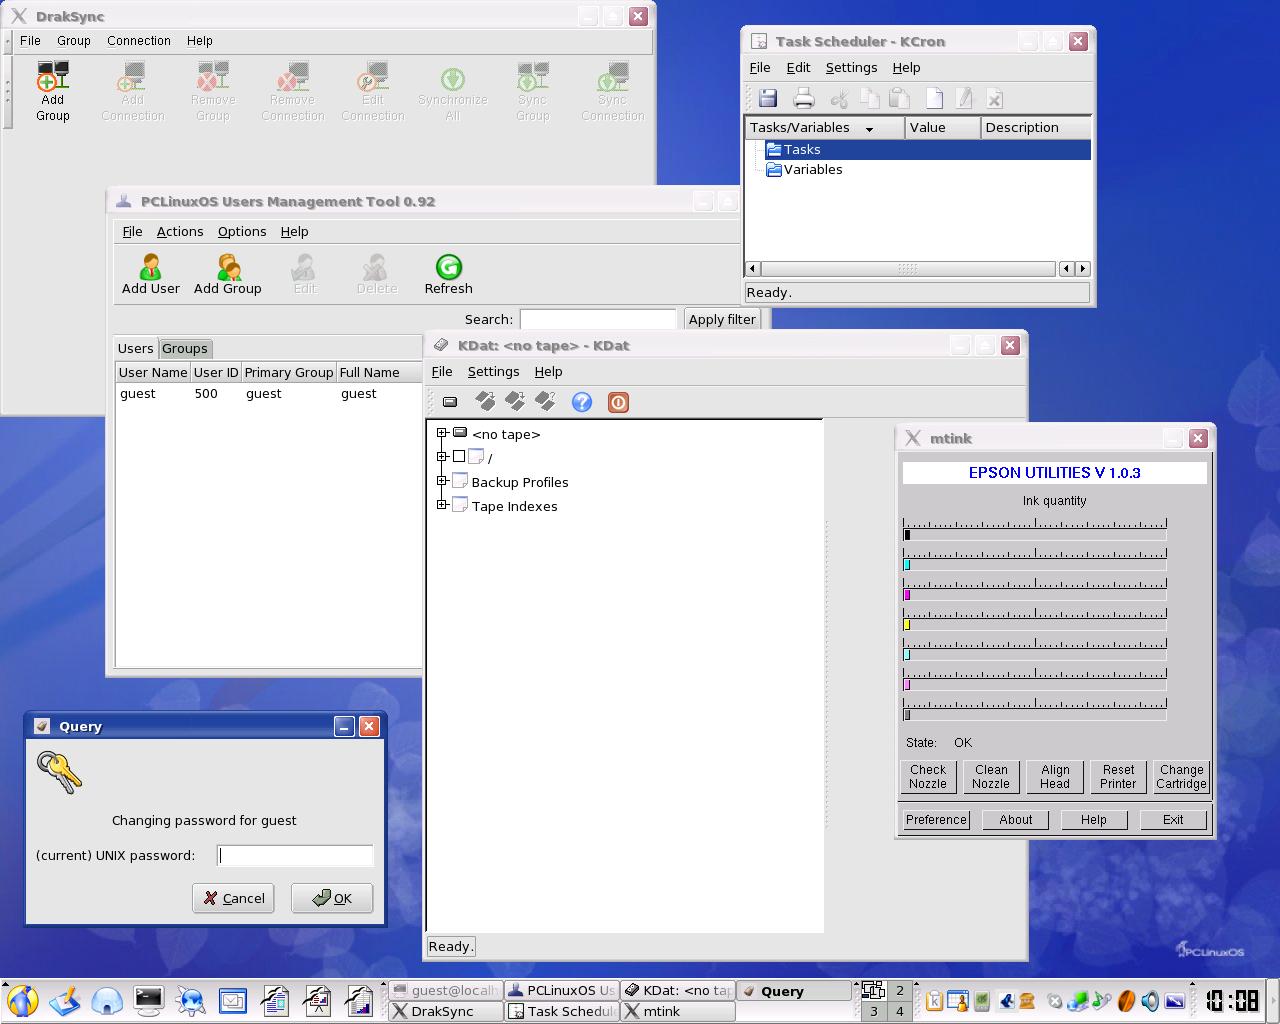Click Refresh icon in Users Management Tool
The height and width of the screenshot is (1024, 1280).
[449, 267]
